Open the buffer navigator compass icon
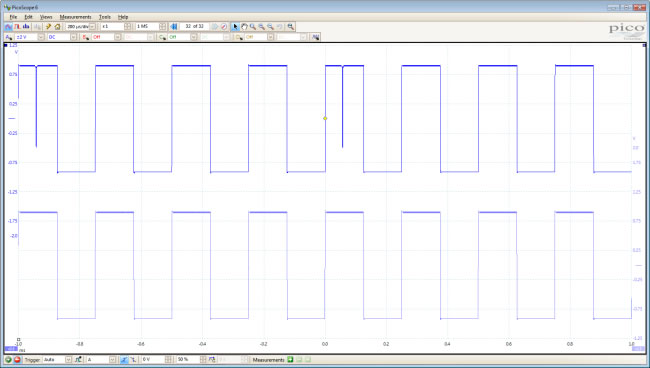Screen dimensions: 650x368 (224, 27)
